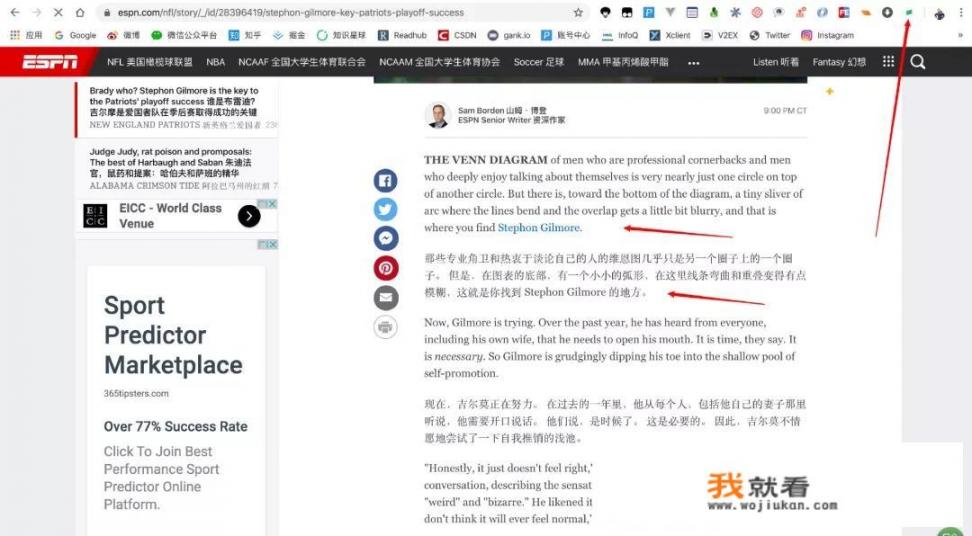View site security lock icon
The width and height of the screenshot is (972, 536).
(107, 12)
